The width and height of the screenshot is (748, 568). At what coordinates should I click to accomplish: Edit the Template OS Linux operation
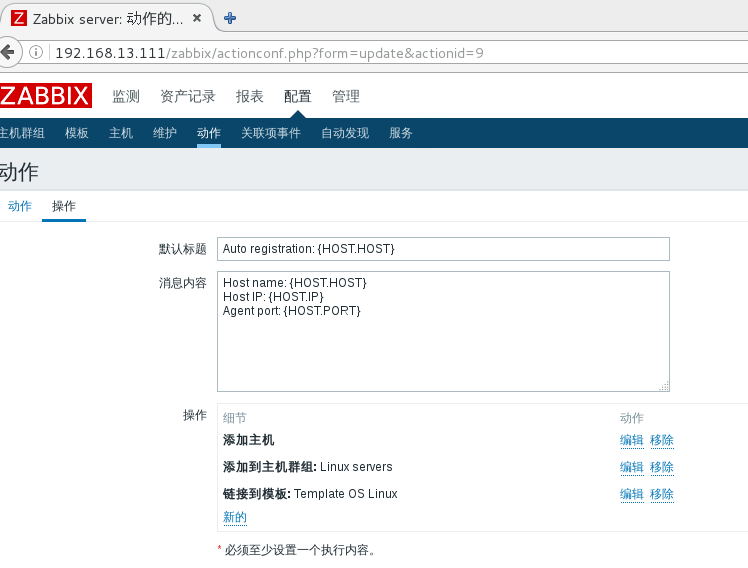point(632,495)
